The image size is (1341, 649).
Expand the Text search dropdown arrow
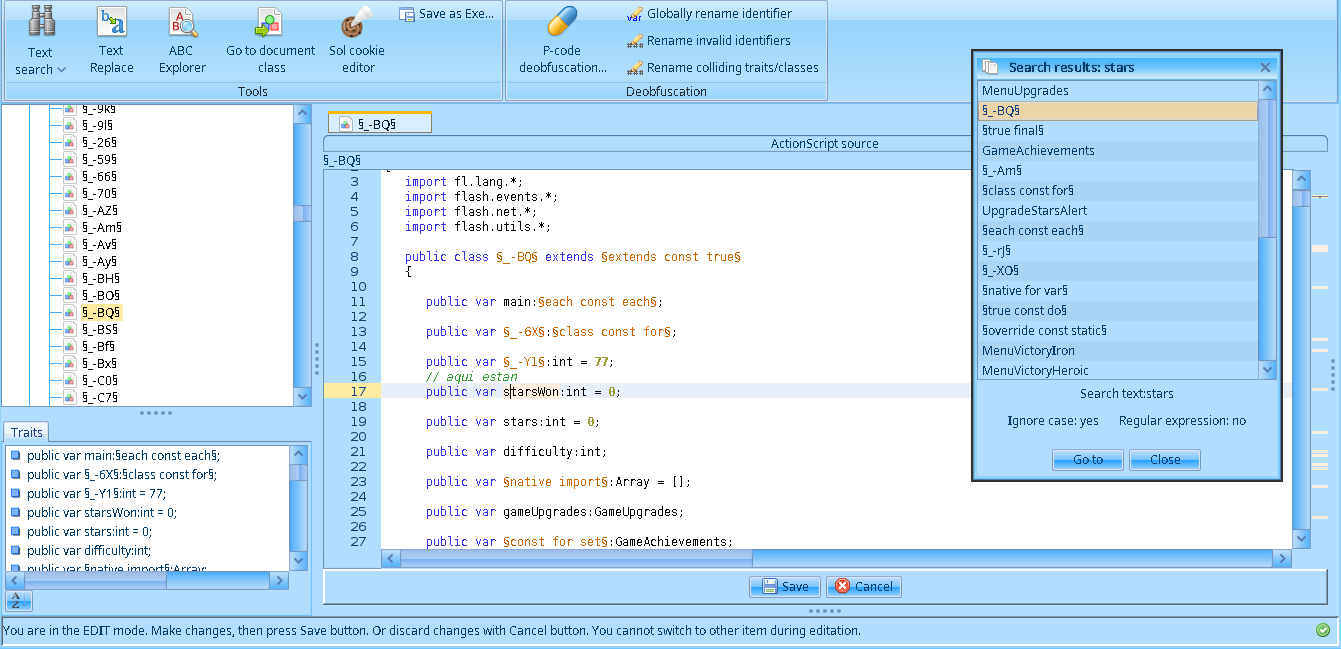pos(62,70)
